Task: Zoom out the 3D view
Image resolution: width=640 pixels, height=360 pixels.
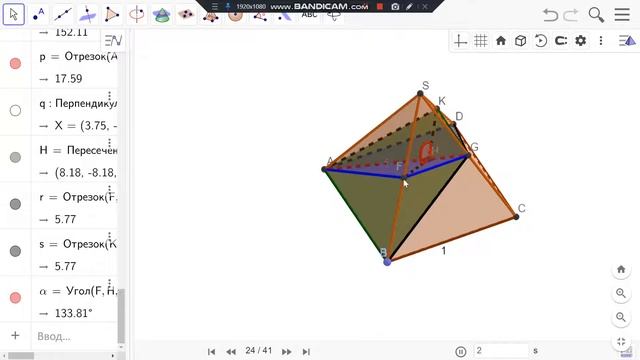Action: coord(621,318)
